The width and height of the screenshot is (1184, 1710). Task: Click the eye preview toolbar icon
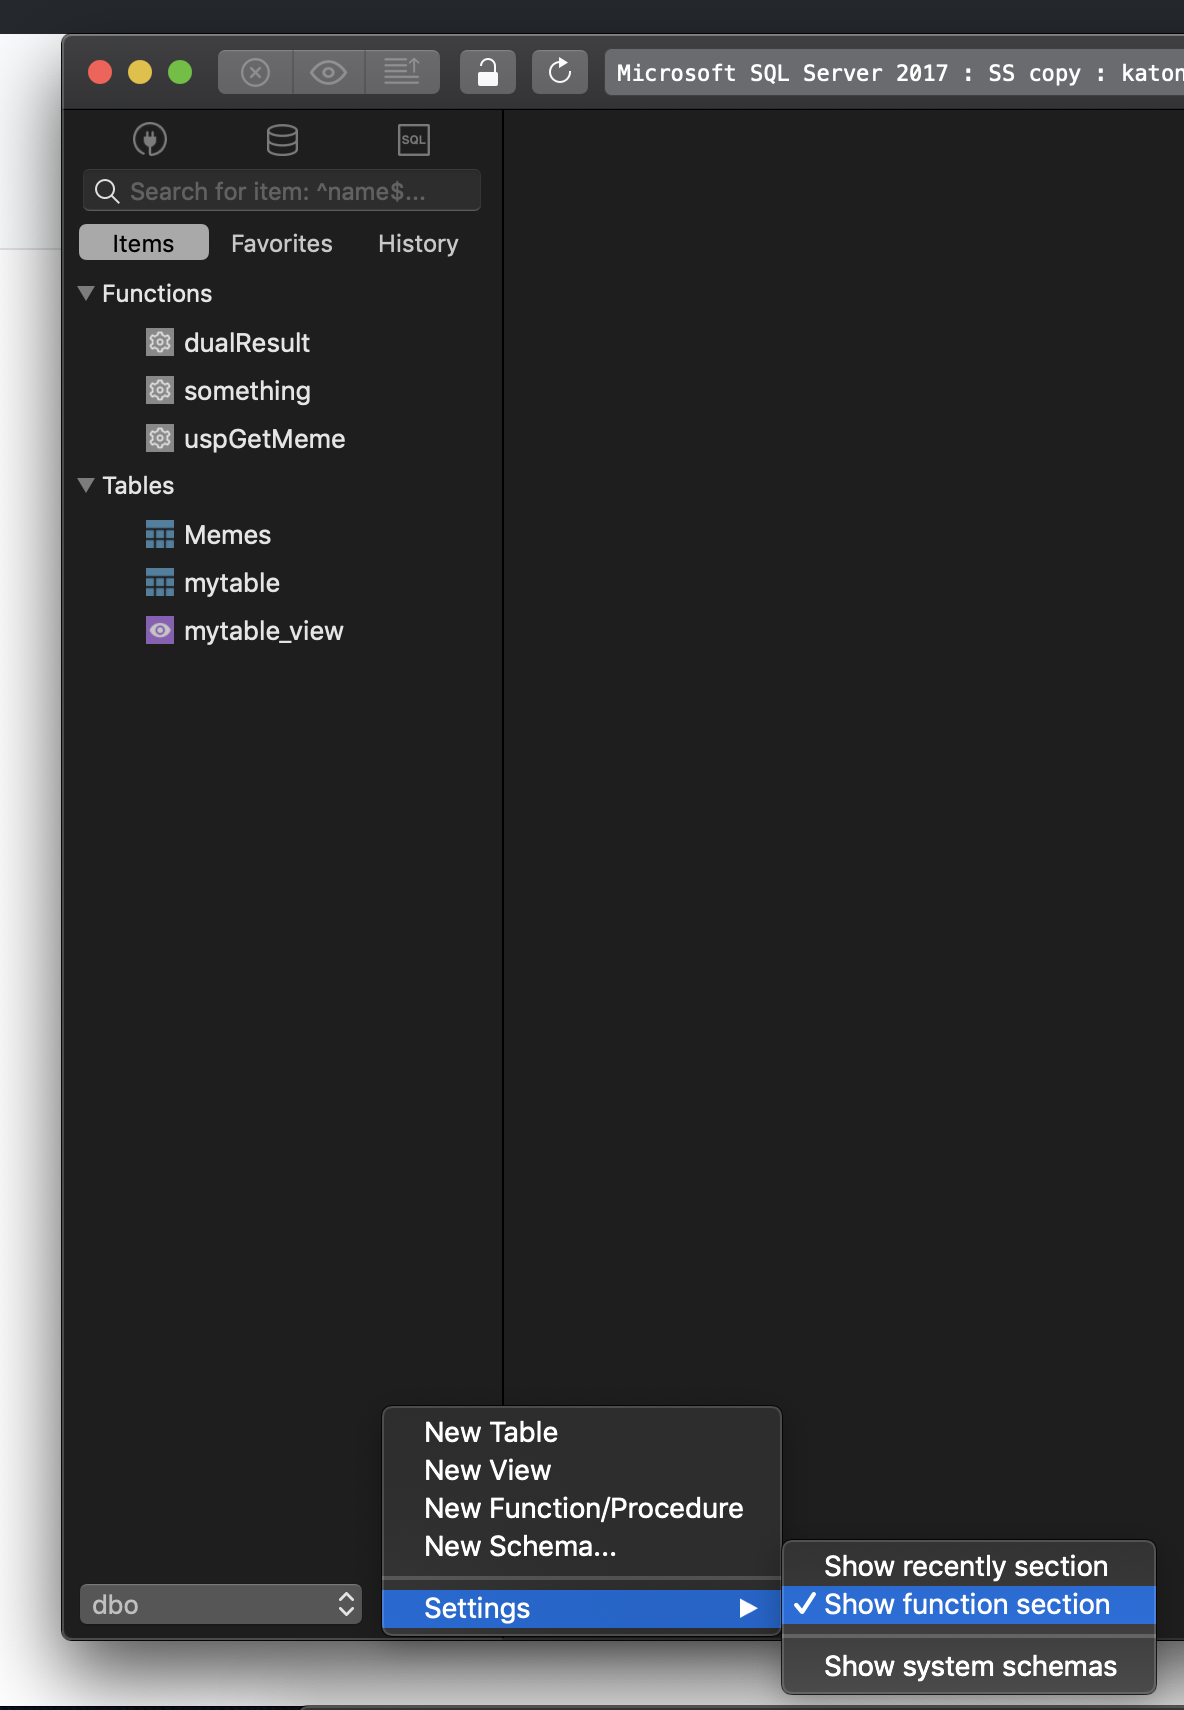tap(329, 72)
